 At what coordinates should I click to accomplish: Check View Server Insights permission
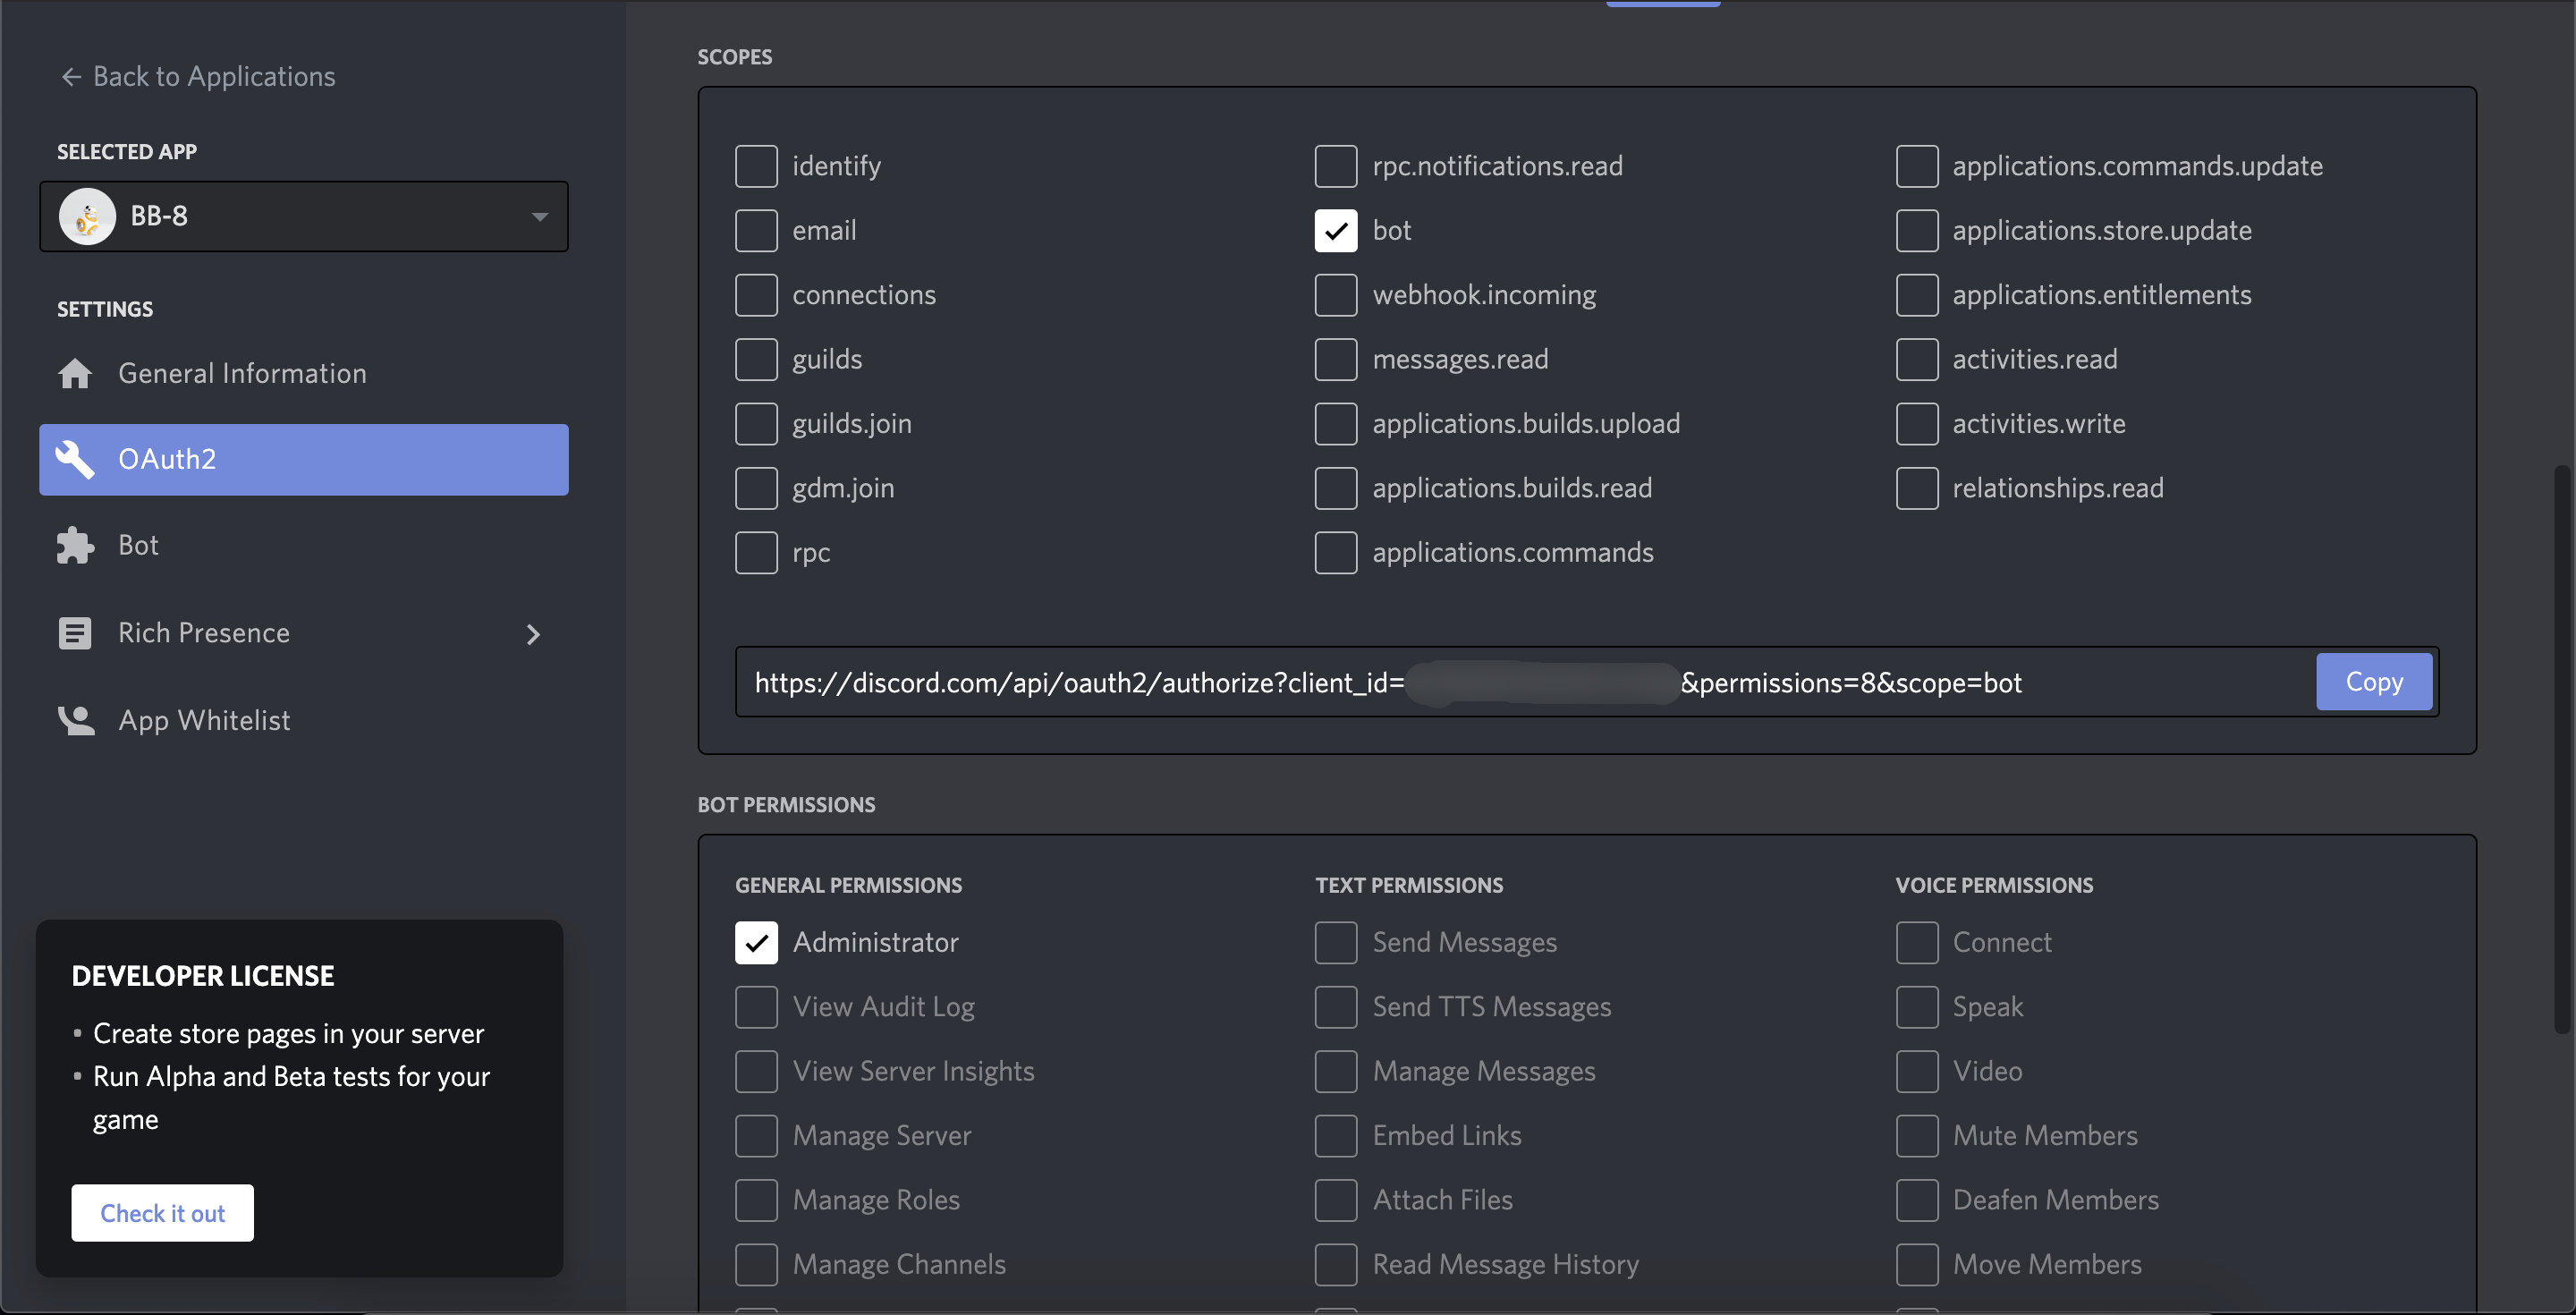[756, 1071]
